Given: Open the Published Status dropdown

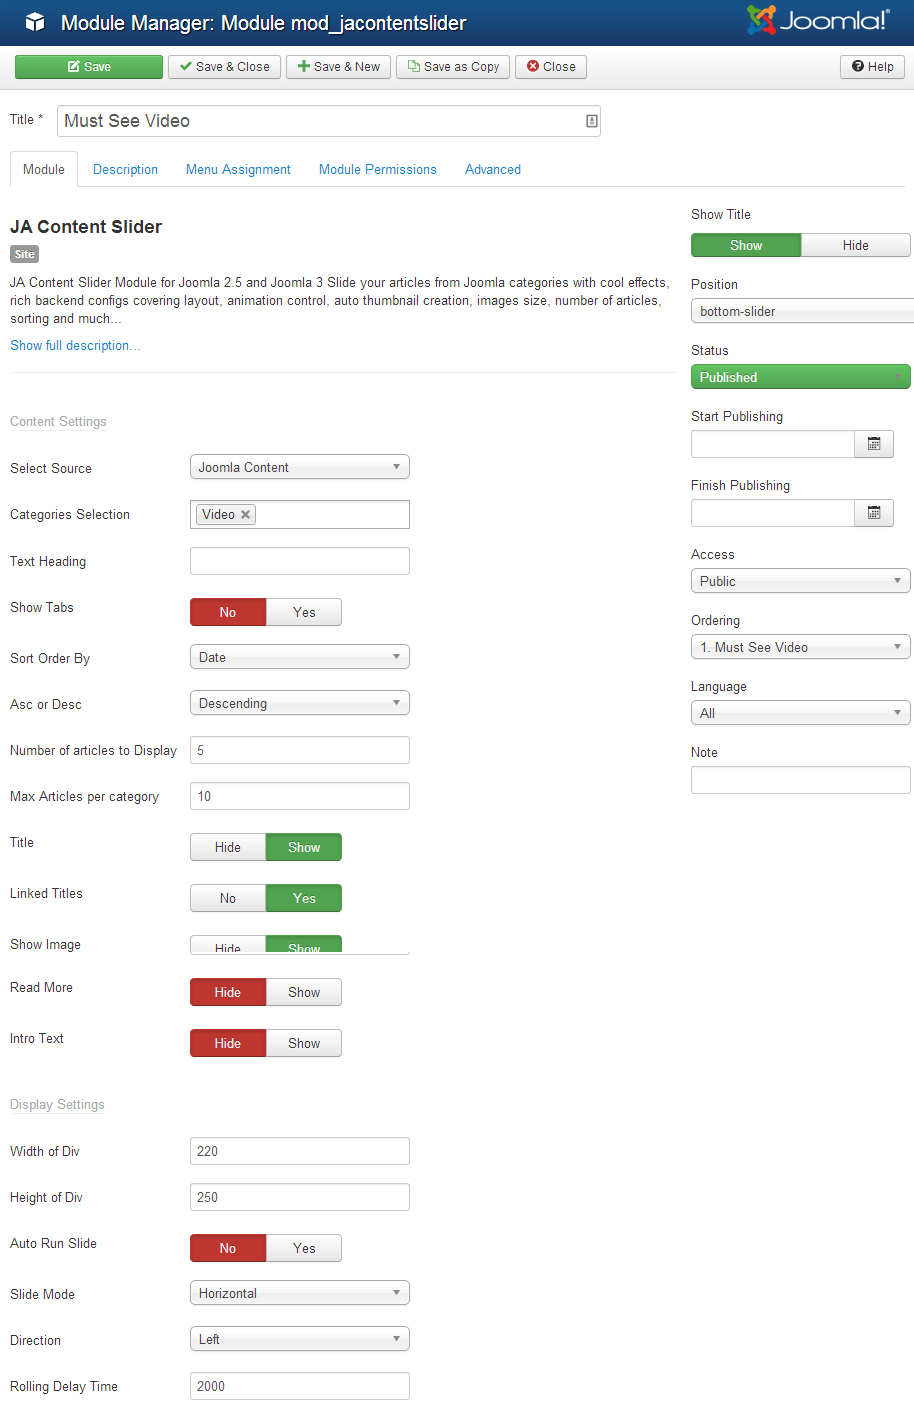Looking at the screenshot, I should coord(801,377).
